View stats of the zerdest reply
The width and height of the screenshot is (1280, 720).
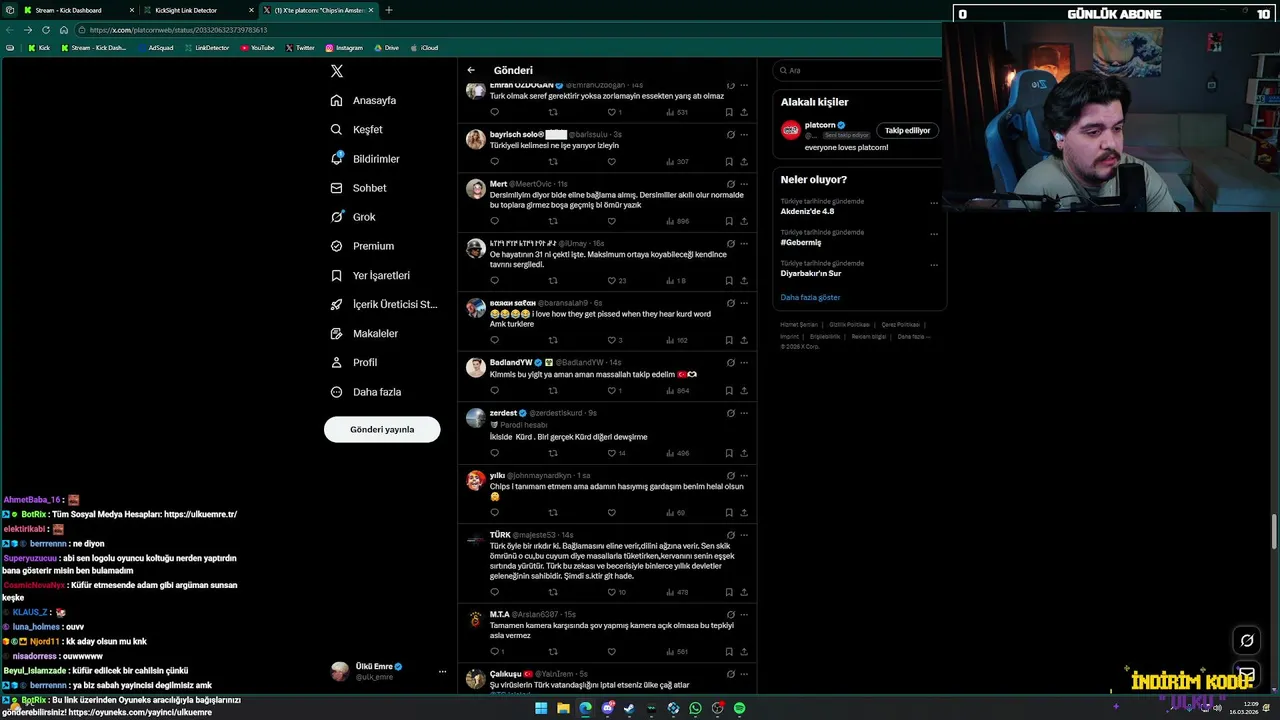(677, 453)
